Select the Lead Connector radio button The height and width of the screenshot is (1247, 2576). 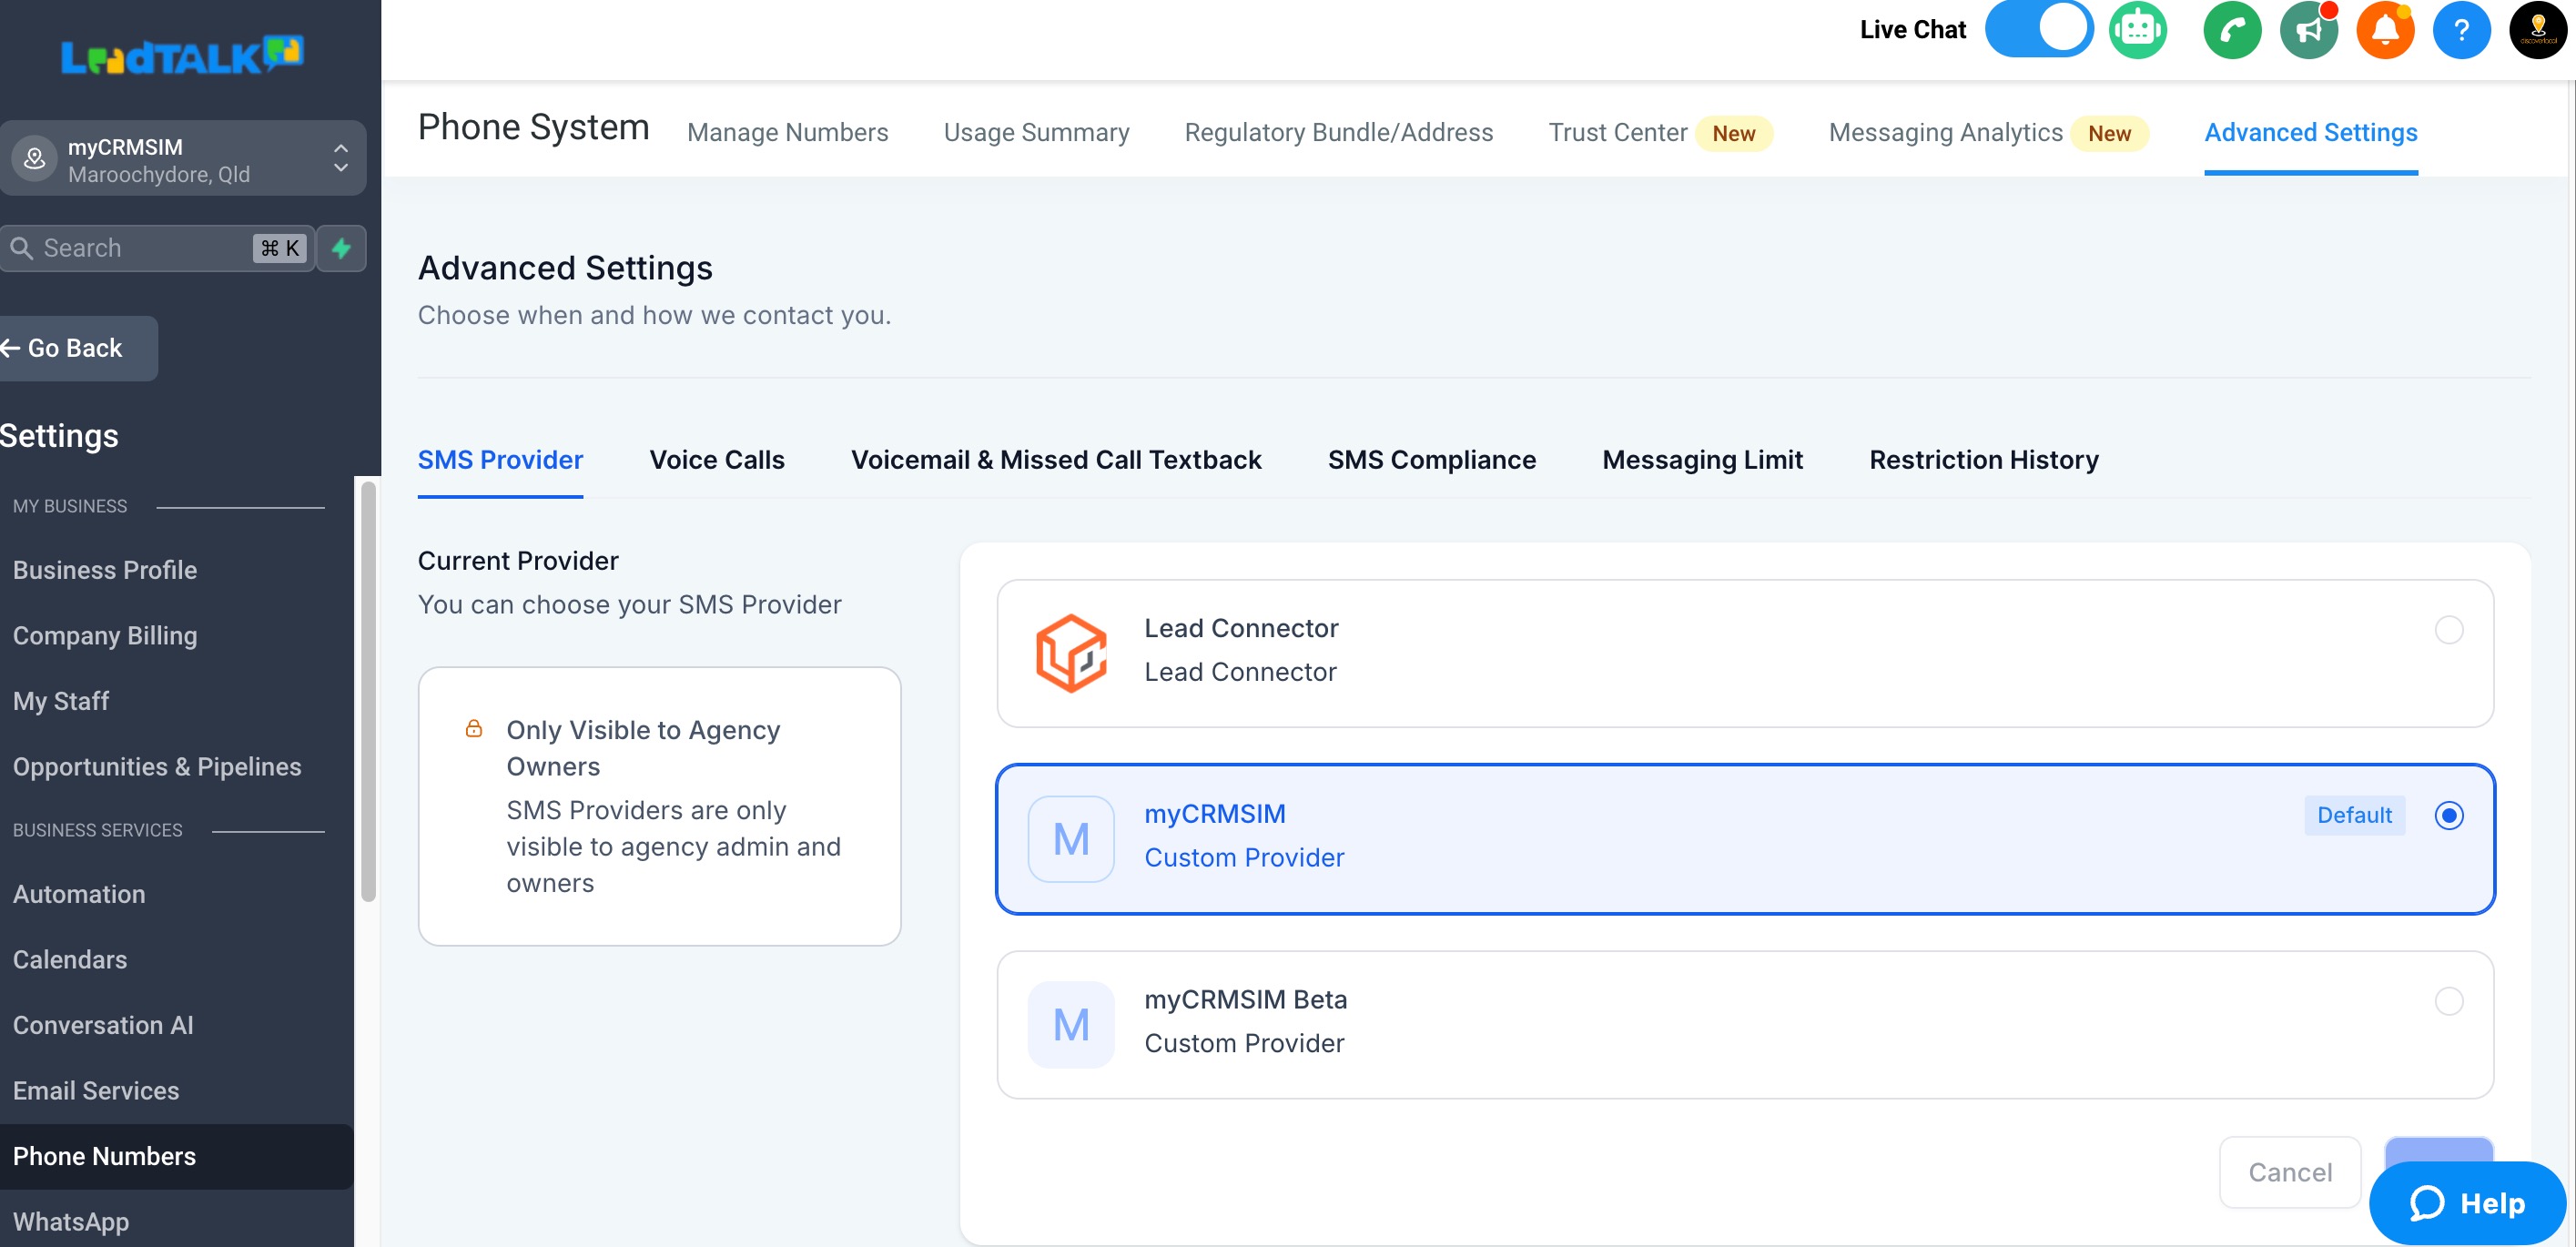[2448, 629]
